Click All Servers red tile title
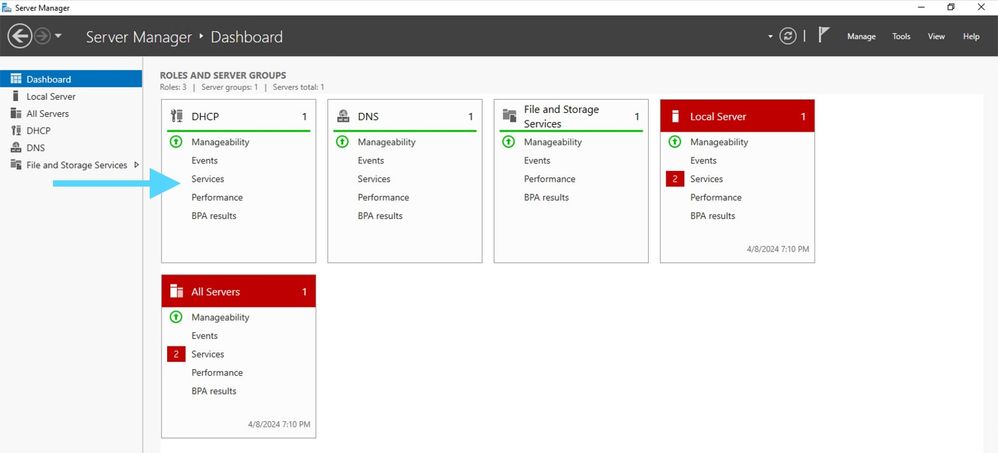Image resolution: width=998 pixels, height=453 pixels. [216, 291]
